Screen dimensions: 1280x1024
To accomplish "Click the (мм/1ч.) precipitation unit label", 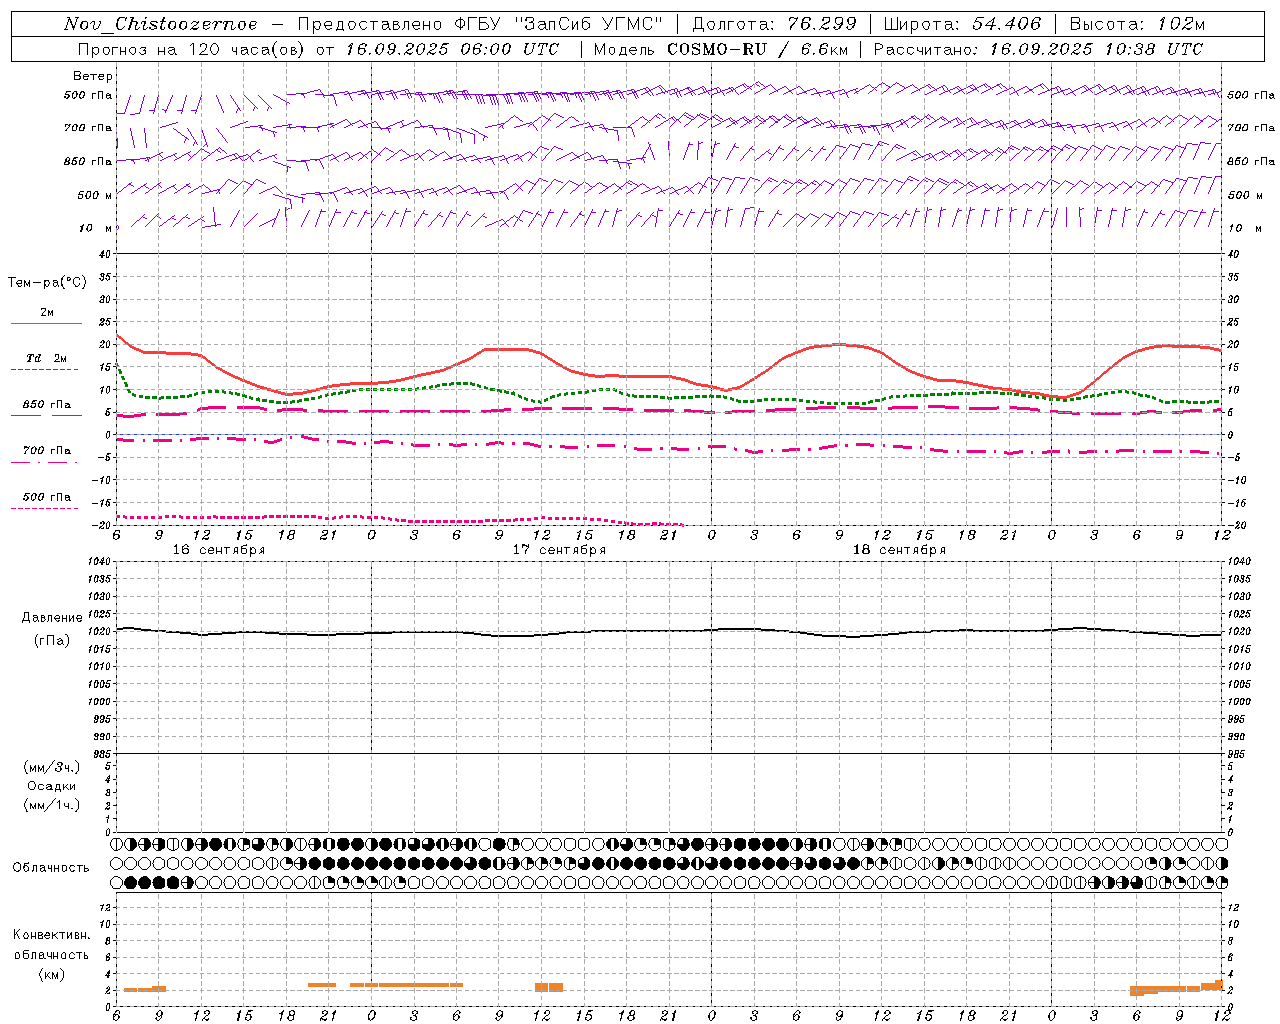I will click(x=52, y=805).
